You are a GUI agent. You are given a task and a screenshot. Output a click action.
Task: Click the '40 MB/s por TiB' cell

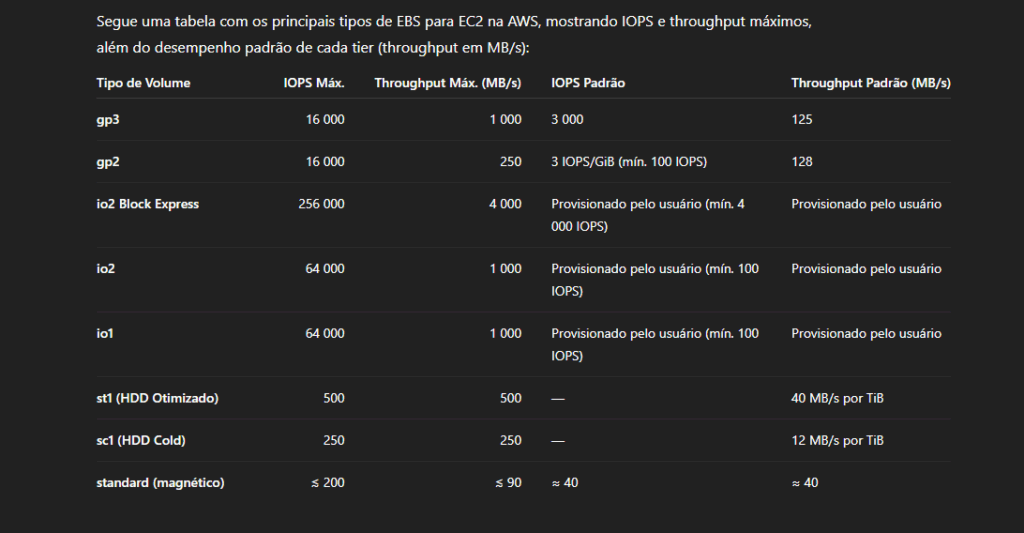coord(837,398)
